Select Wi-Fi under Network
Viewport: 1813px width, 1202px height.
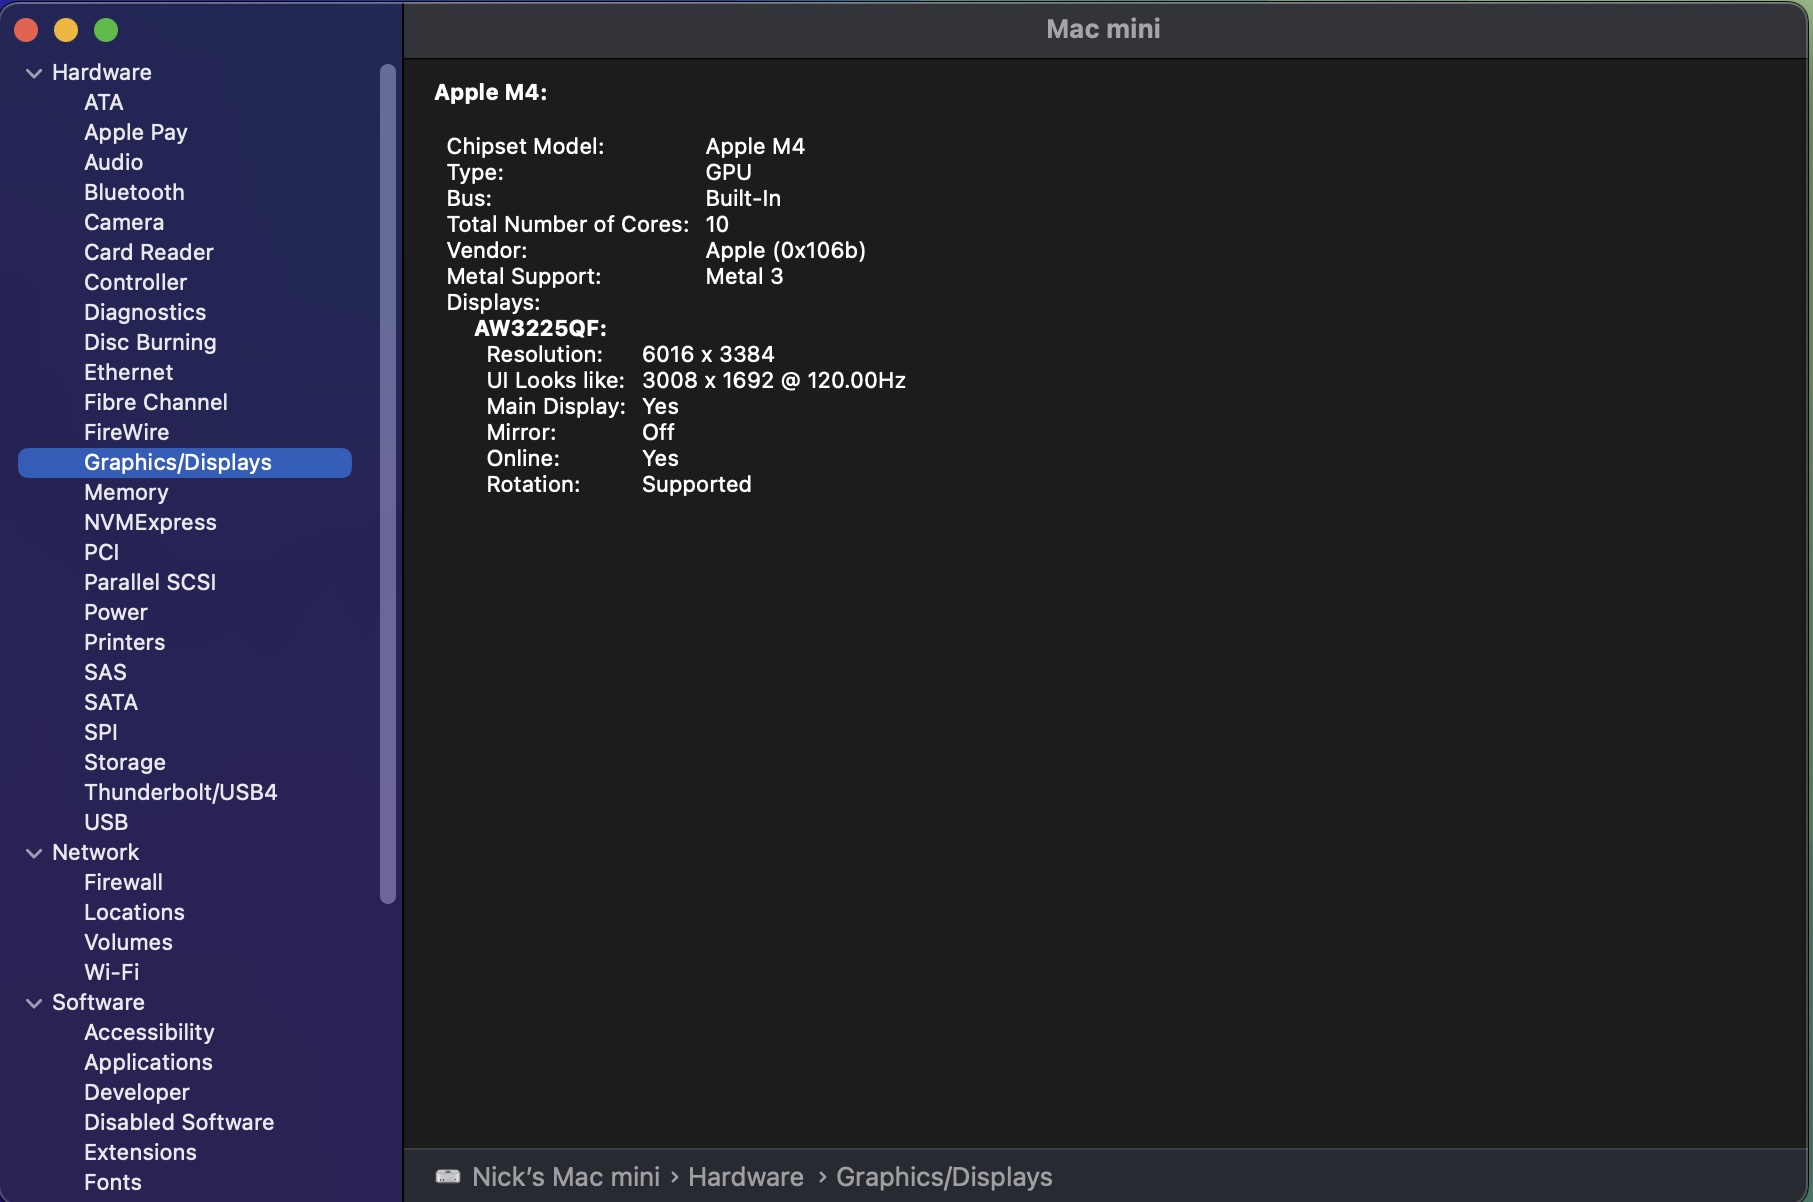tap(112, 972)
